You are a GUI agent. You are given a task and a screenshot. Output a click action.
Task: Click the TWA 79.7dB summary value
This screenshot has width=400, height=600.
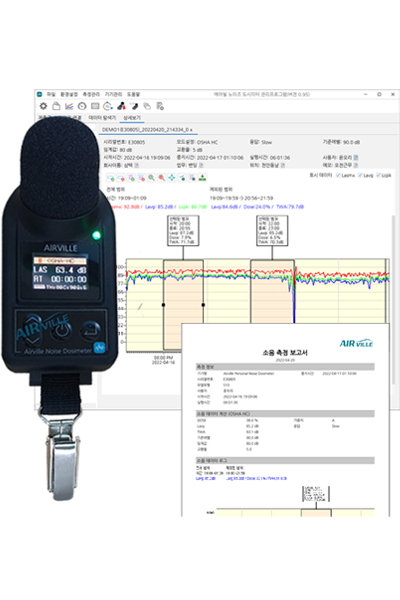290,207
